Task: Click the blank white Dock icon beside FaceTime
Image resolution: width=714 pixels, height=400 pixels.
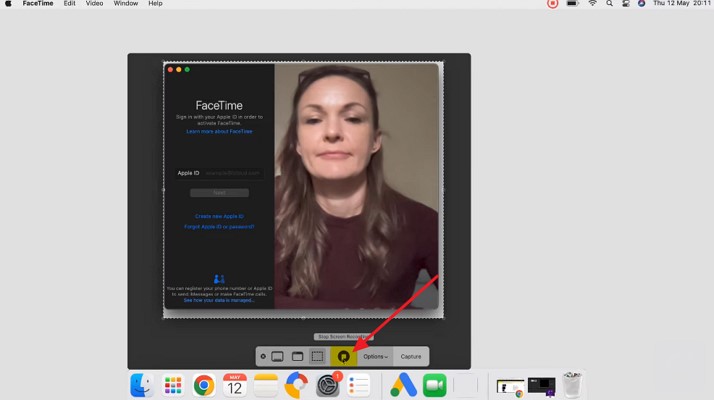Action: (x=465, y=385)
